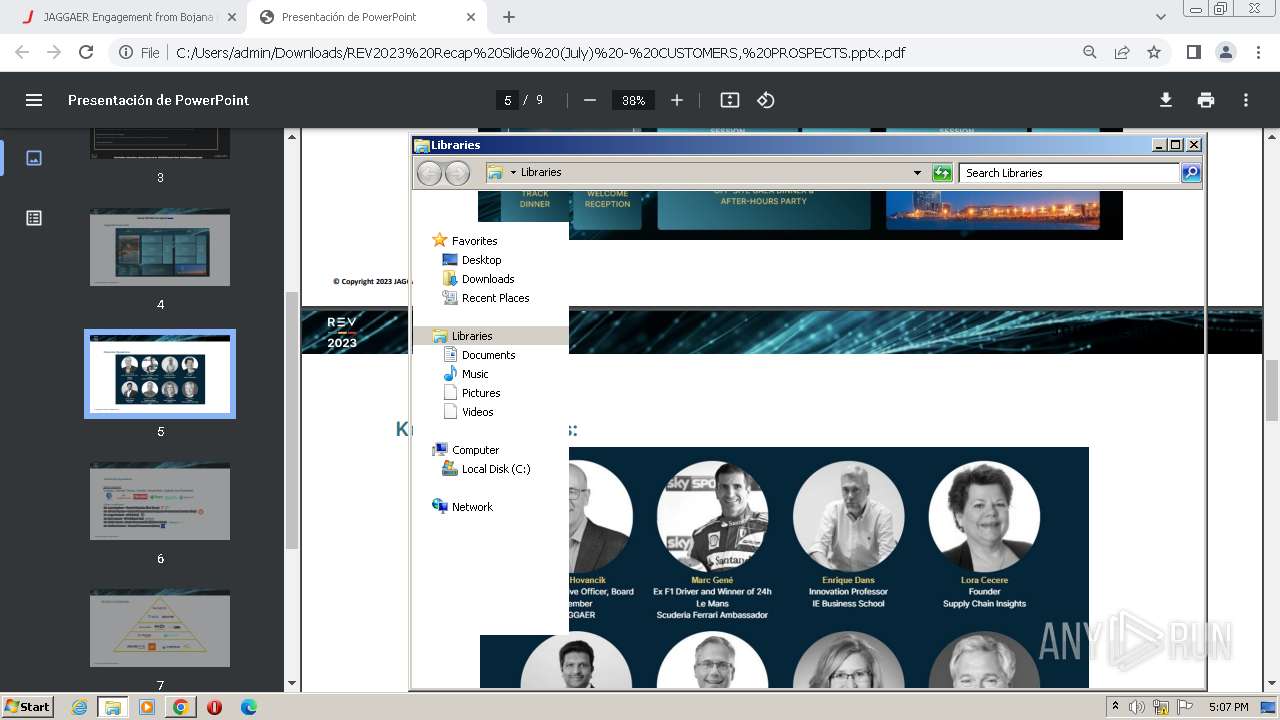Click the search magnifier in Libraries window

click(1190, 173)
